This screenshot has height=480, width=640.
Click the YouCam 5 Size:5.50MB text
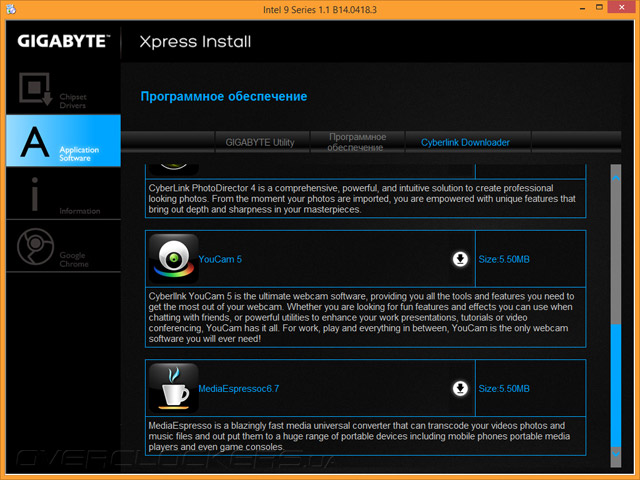(x=504, y=259)
